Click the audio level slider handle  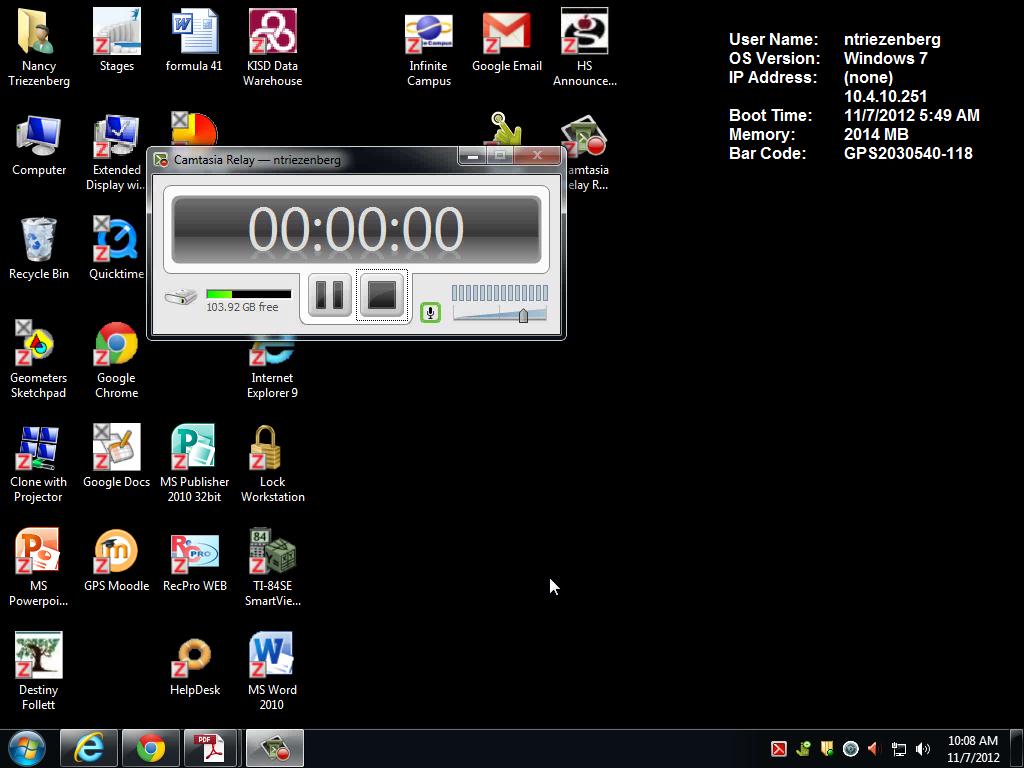click(523, 316)
